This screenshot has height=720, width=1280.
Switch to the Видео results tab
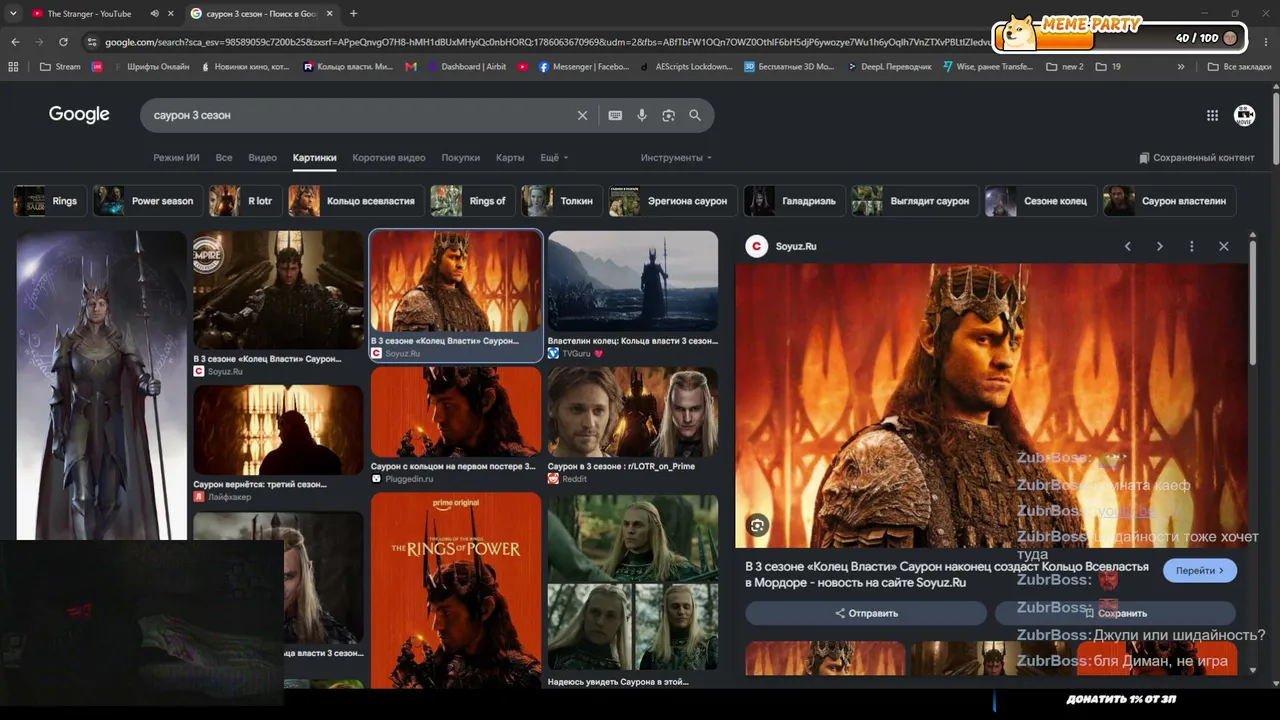262,158
